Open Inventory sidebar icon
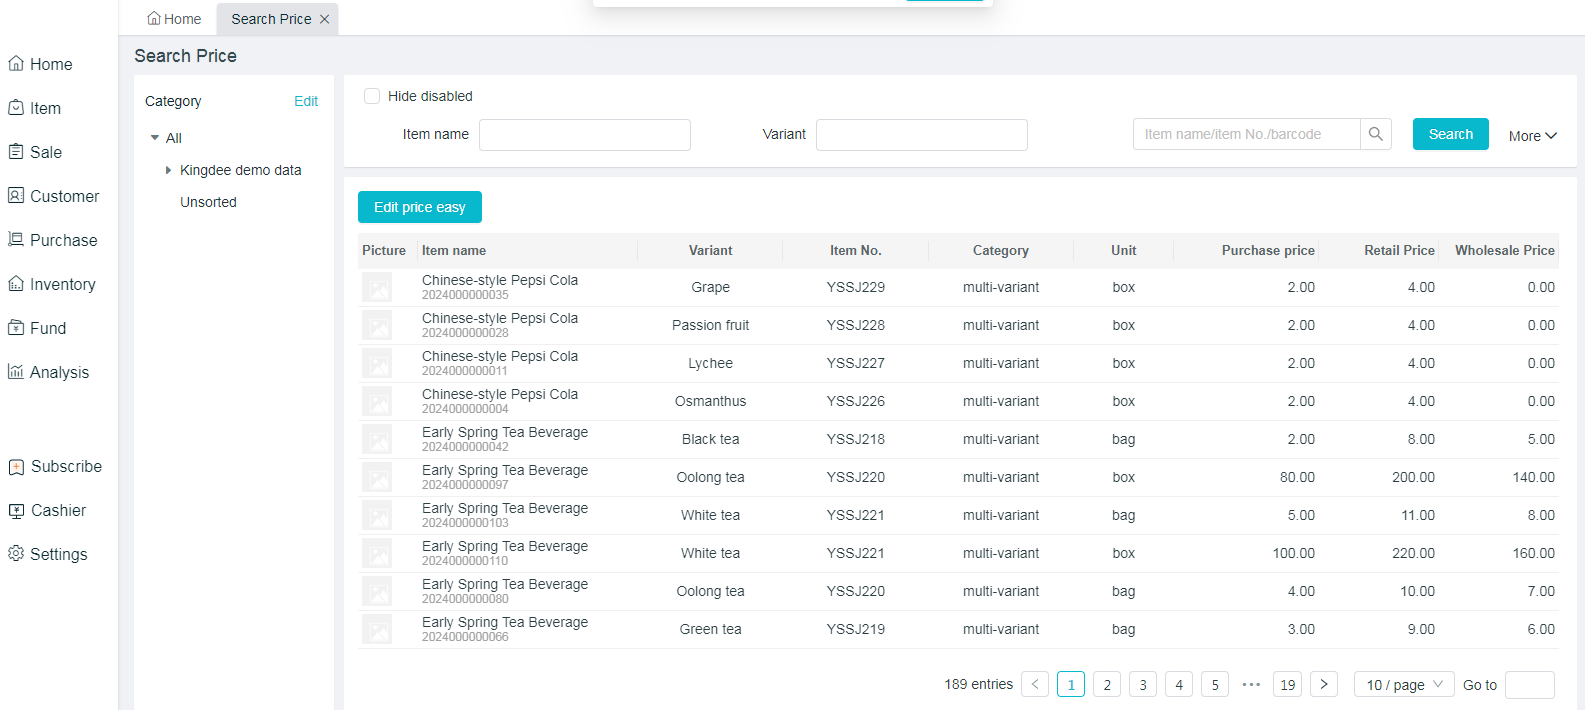This screenshot has height=710, width=1585. coord(16,284)
